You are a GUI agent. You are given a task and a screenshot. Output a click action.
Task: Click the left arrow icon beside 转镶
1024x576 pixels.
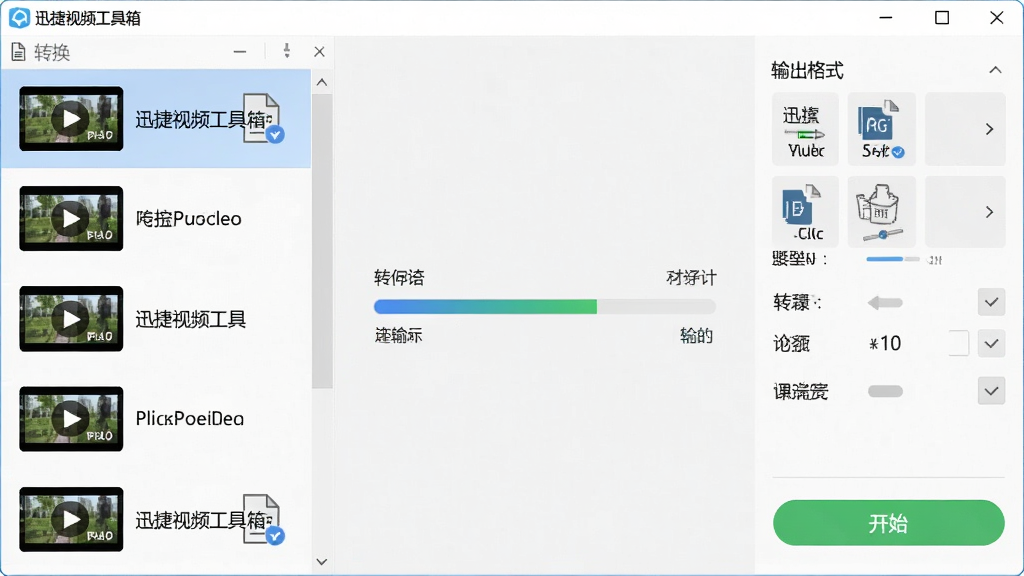tap(885, 302)
